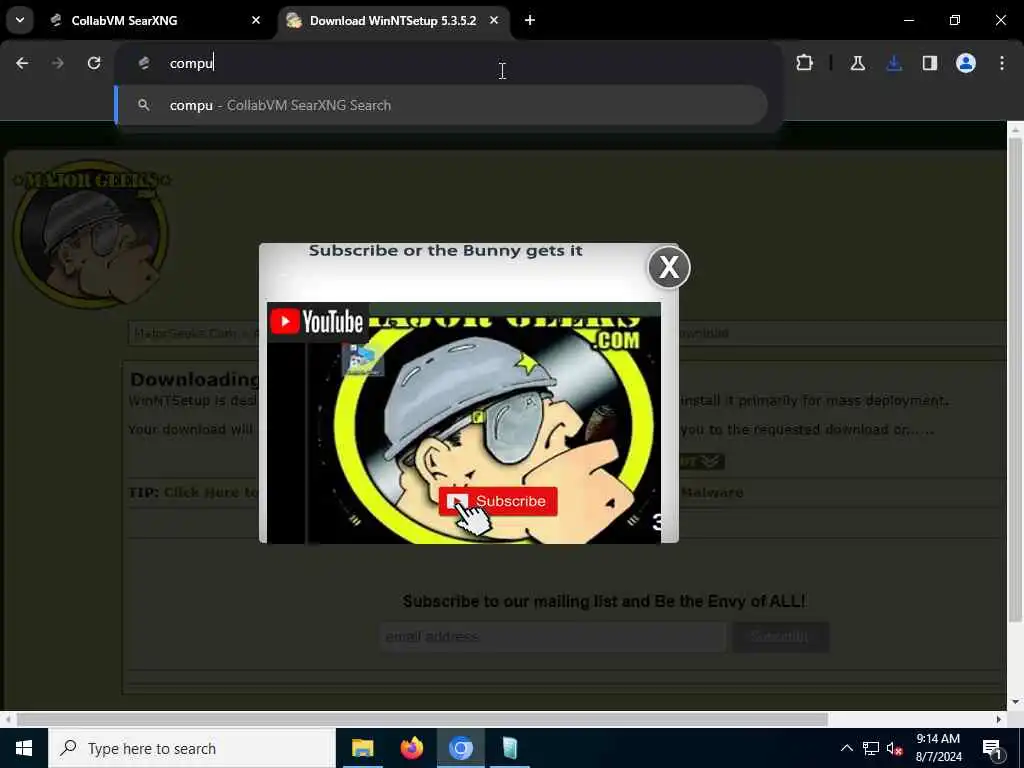Click the Major Geeks logo
The image size is (1024, 768).
(91, 234)
